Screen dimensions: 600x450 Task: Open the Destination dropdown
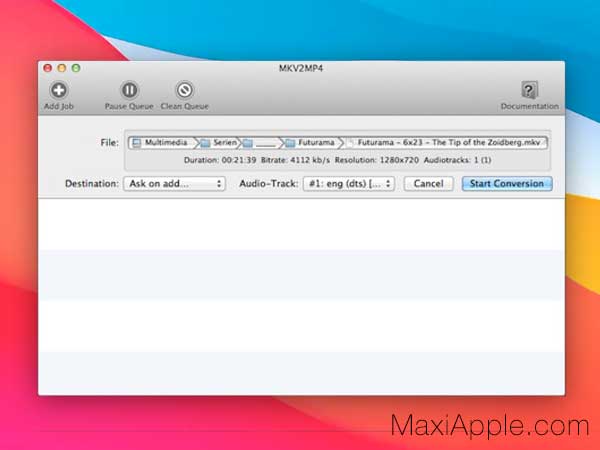point(174,184)
